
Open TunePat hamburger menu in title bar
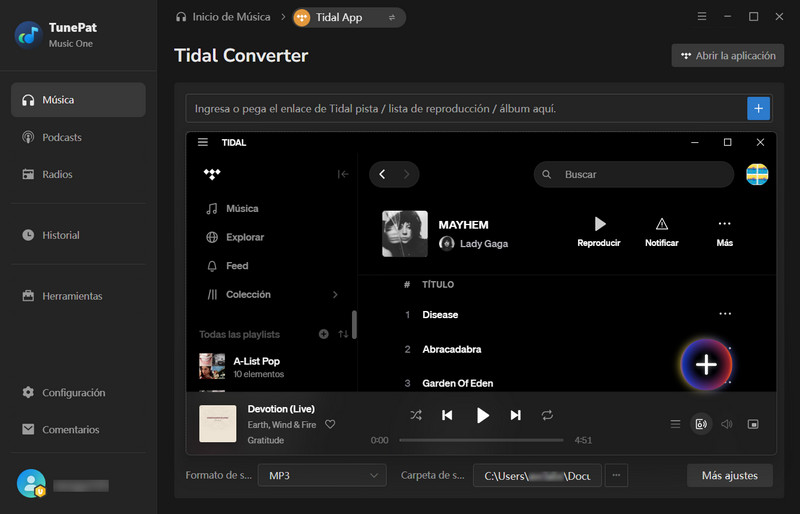(702, 17)
